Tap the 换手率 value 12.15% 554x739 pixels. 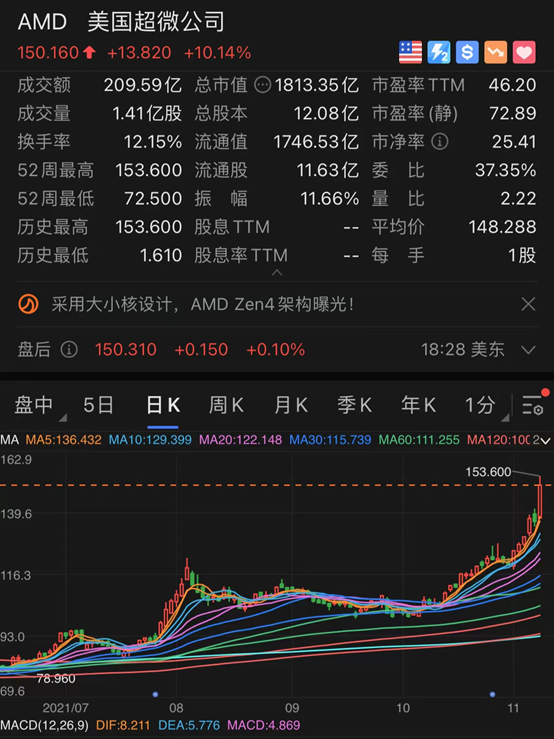[x=153, y=142]
